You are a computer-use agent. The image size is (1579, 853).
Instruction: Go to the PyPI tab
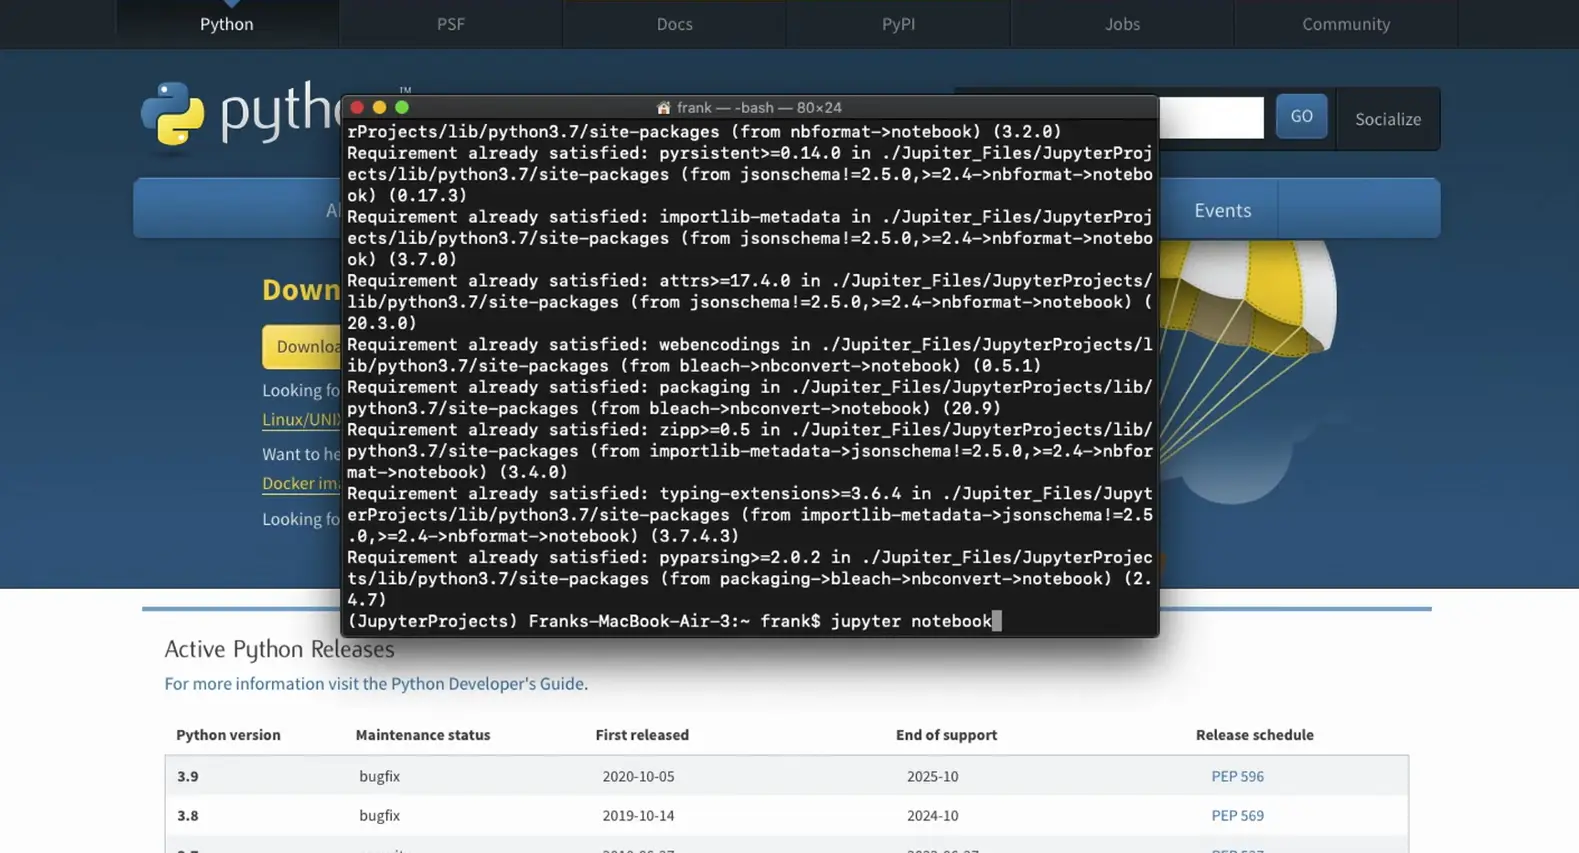[x=898, y=24]
